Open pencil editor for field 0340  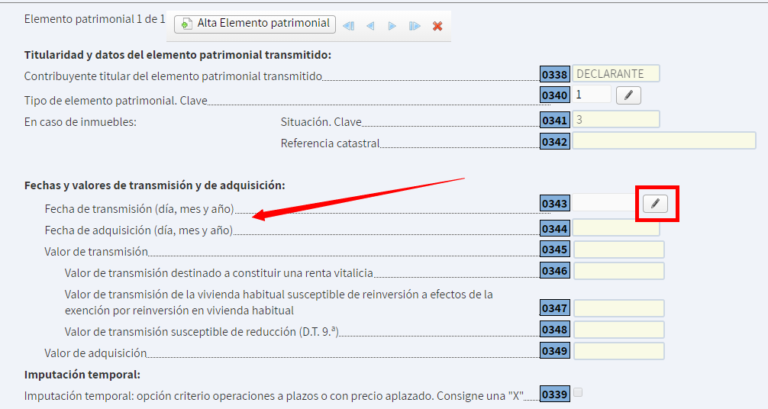pos(628,95)
